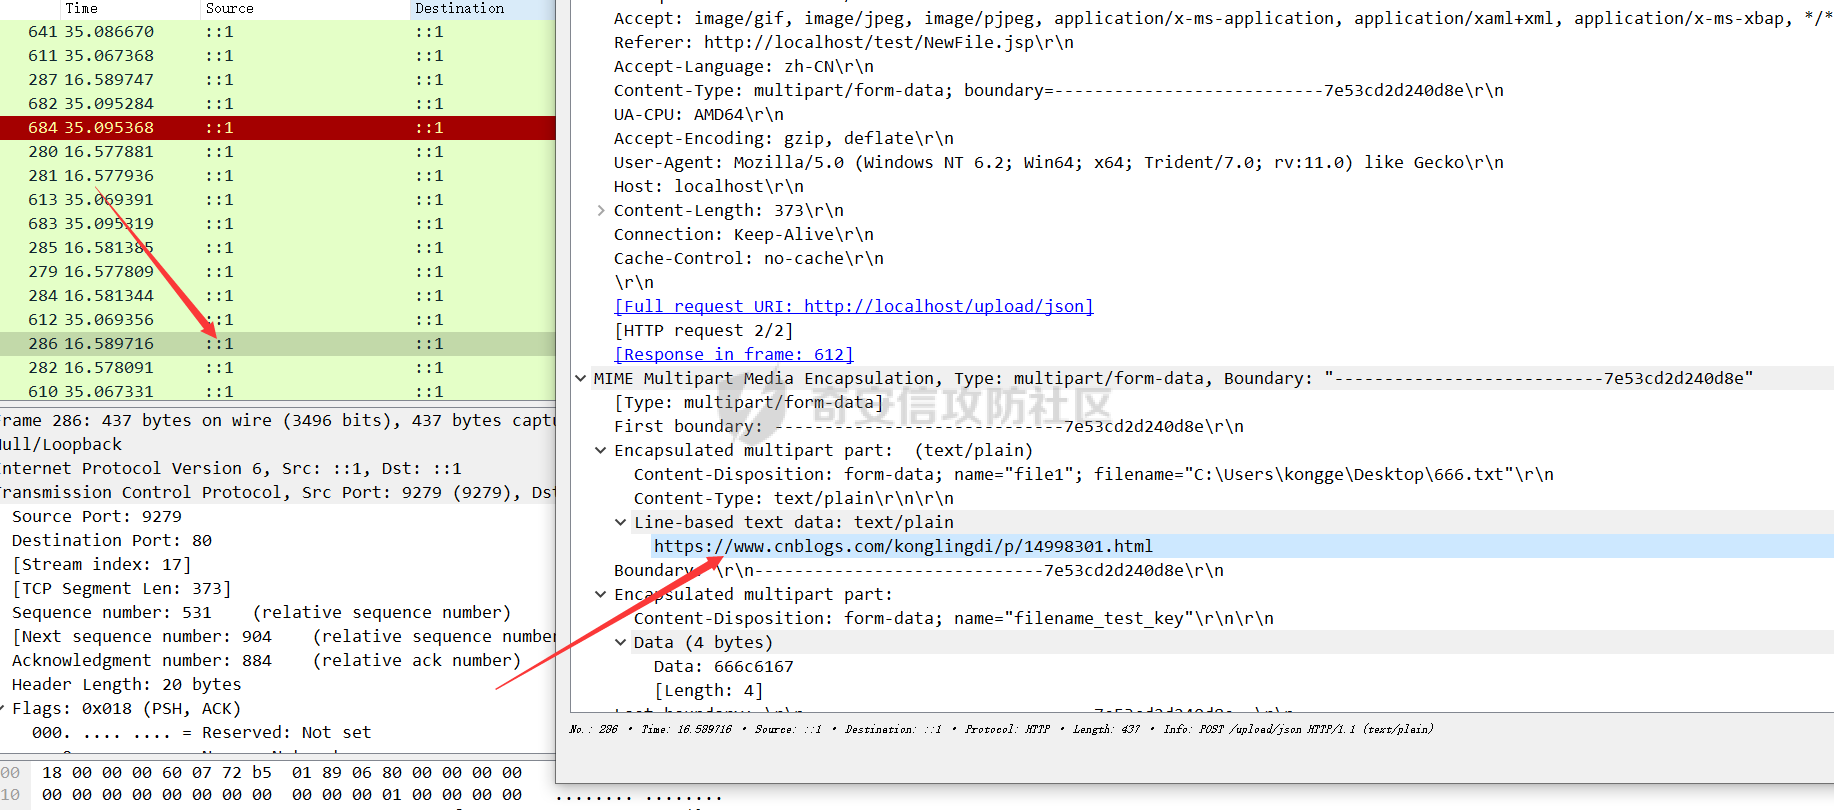Select packet 641 at time 35.086670
Image resolution: width=1834 pixels, height=810 pixels.
278,32
